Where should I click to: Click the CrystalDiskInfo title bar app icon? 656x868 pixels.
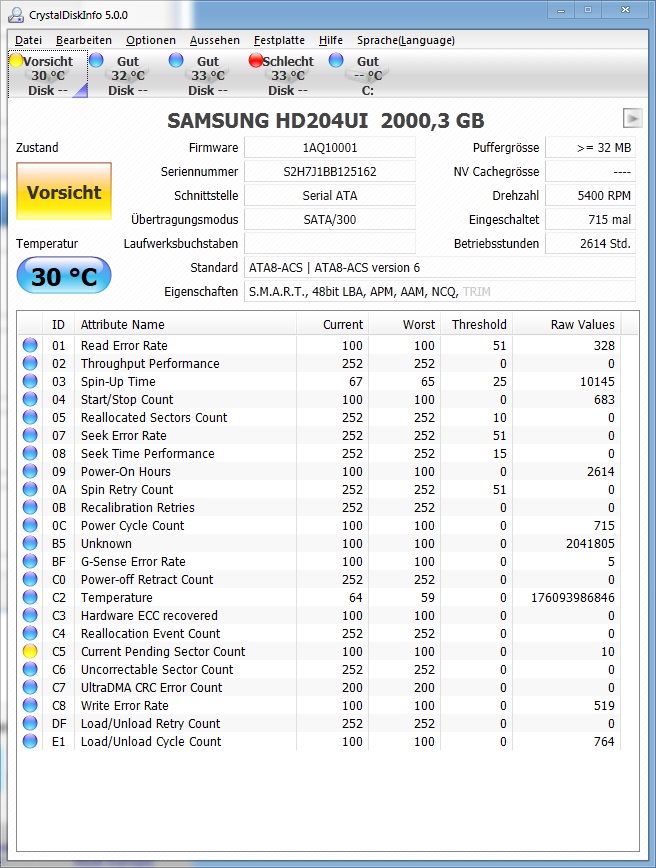(16, 15)
